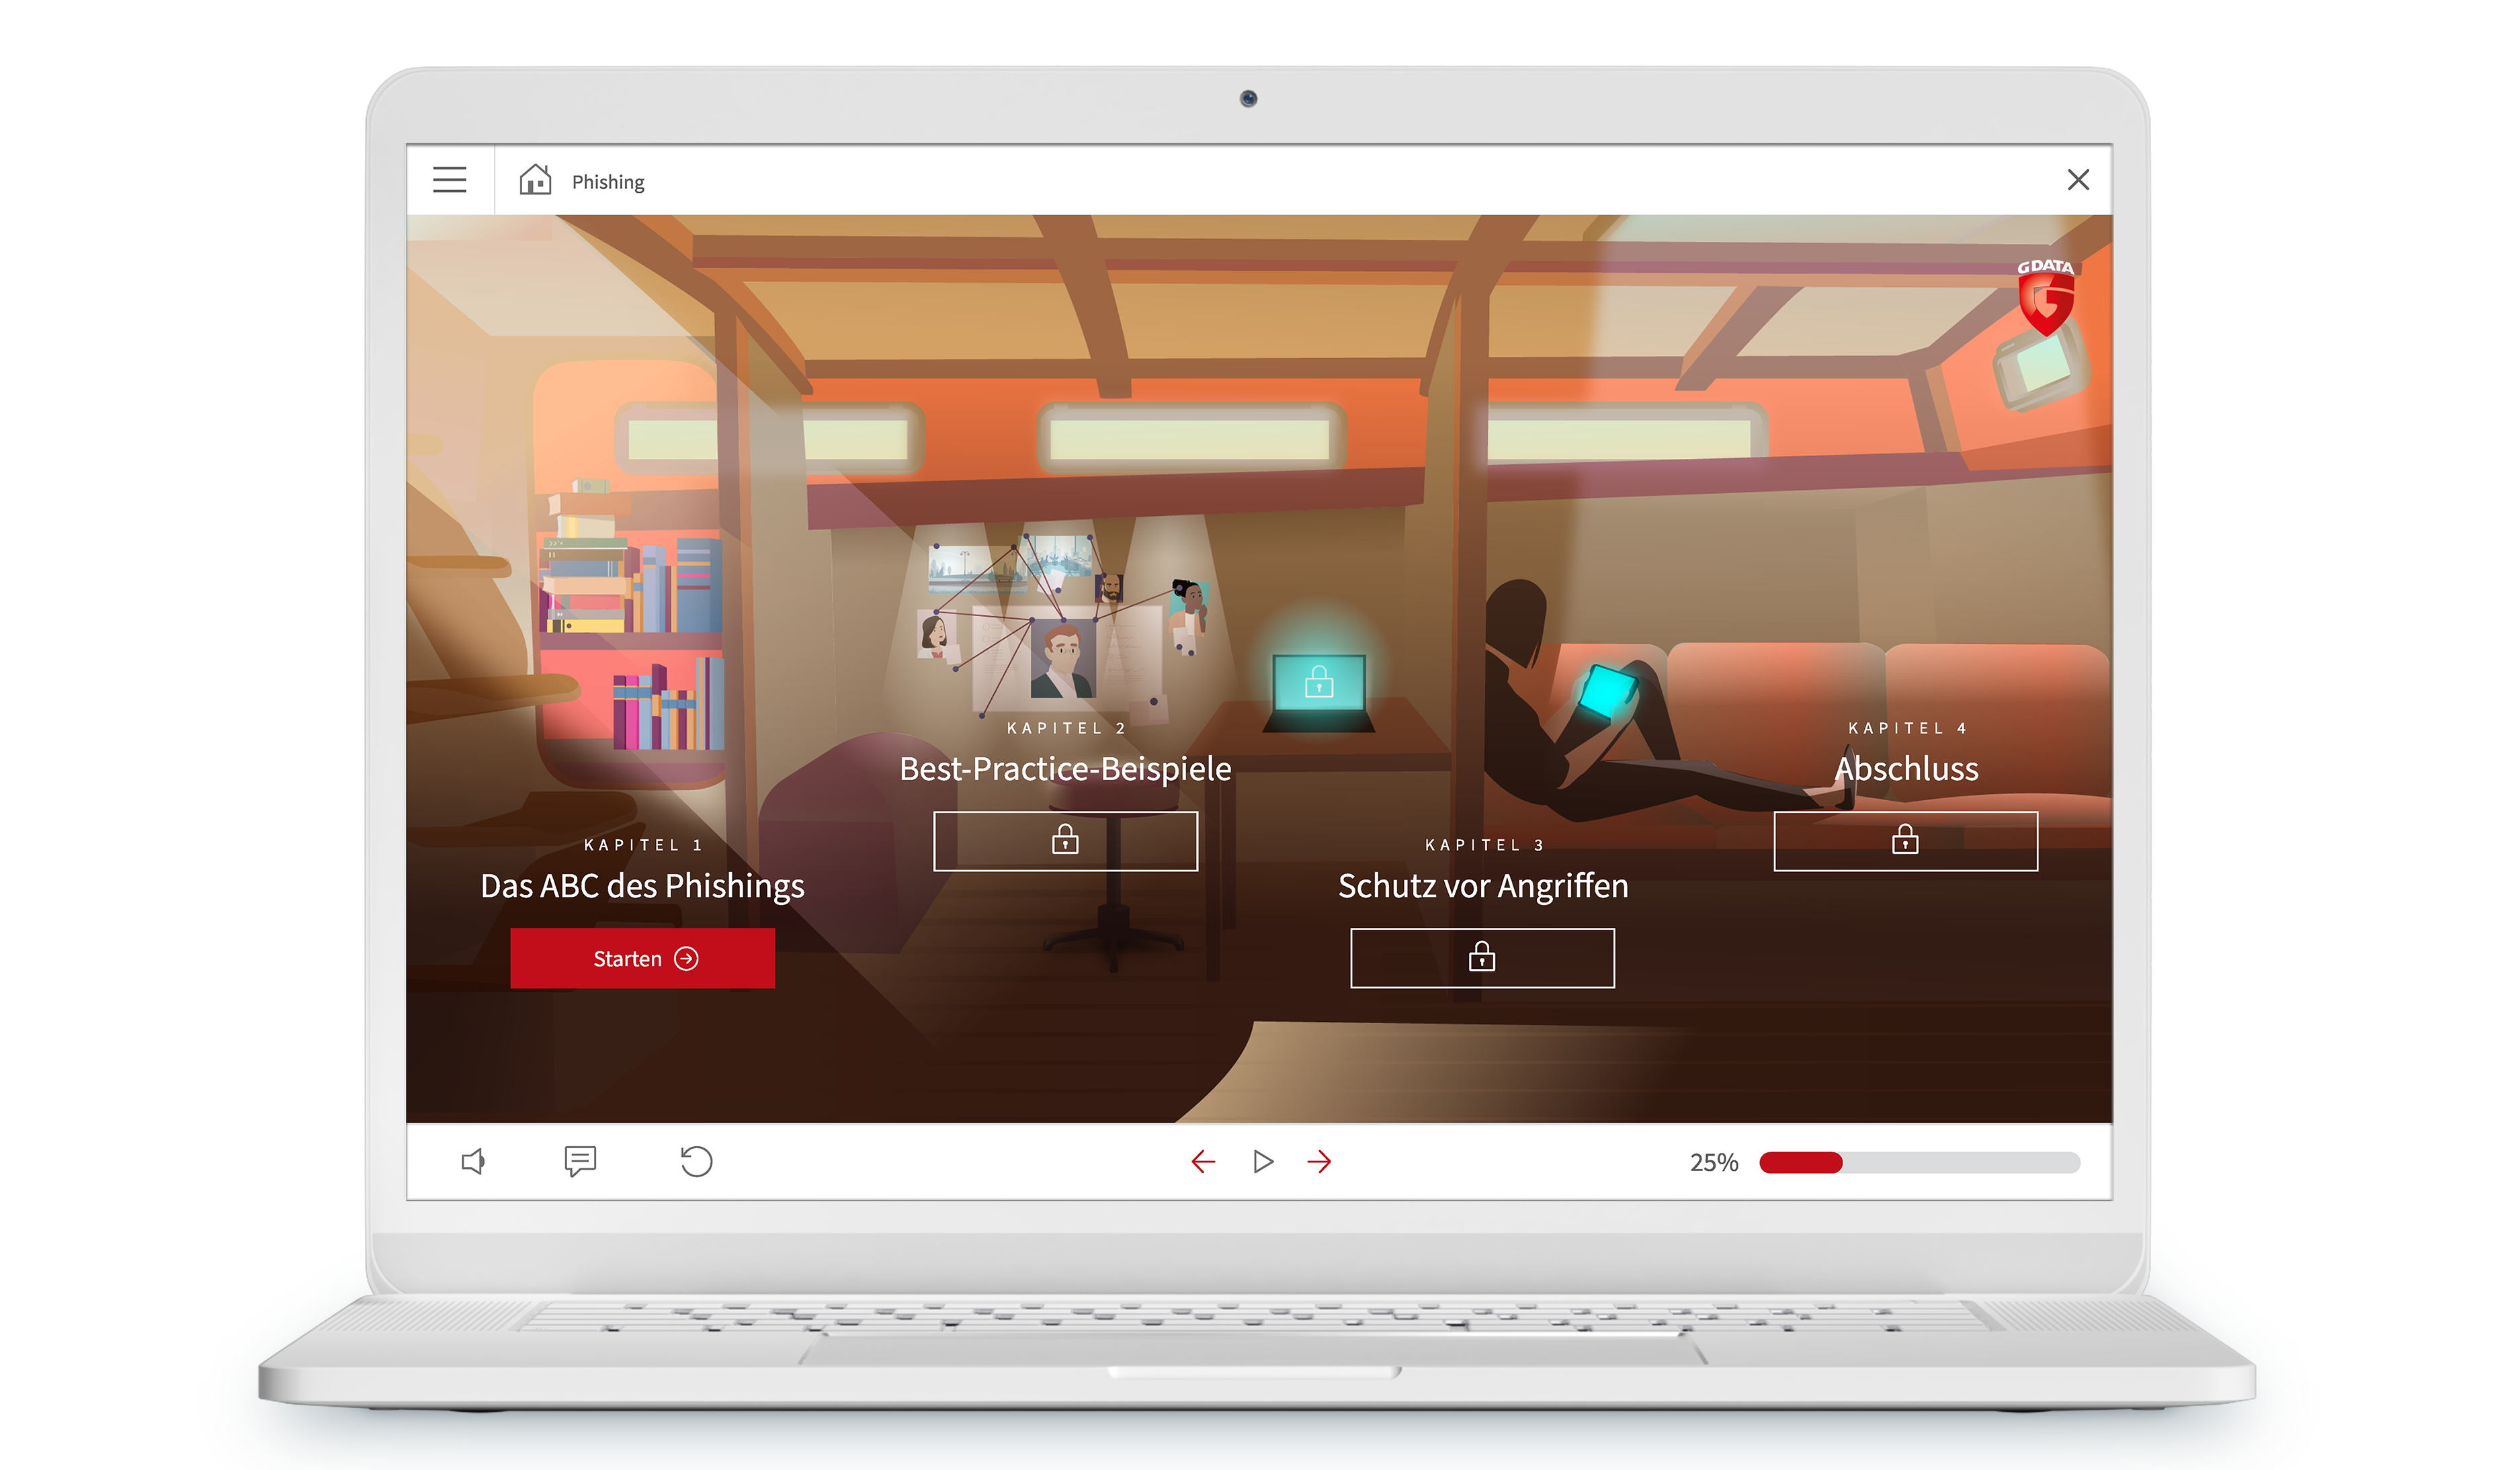Viewport: 2520px width, 1470px height.
Task: Click the Kapitel 3 label
Action: tap(1484, 845)
